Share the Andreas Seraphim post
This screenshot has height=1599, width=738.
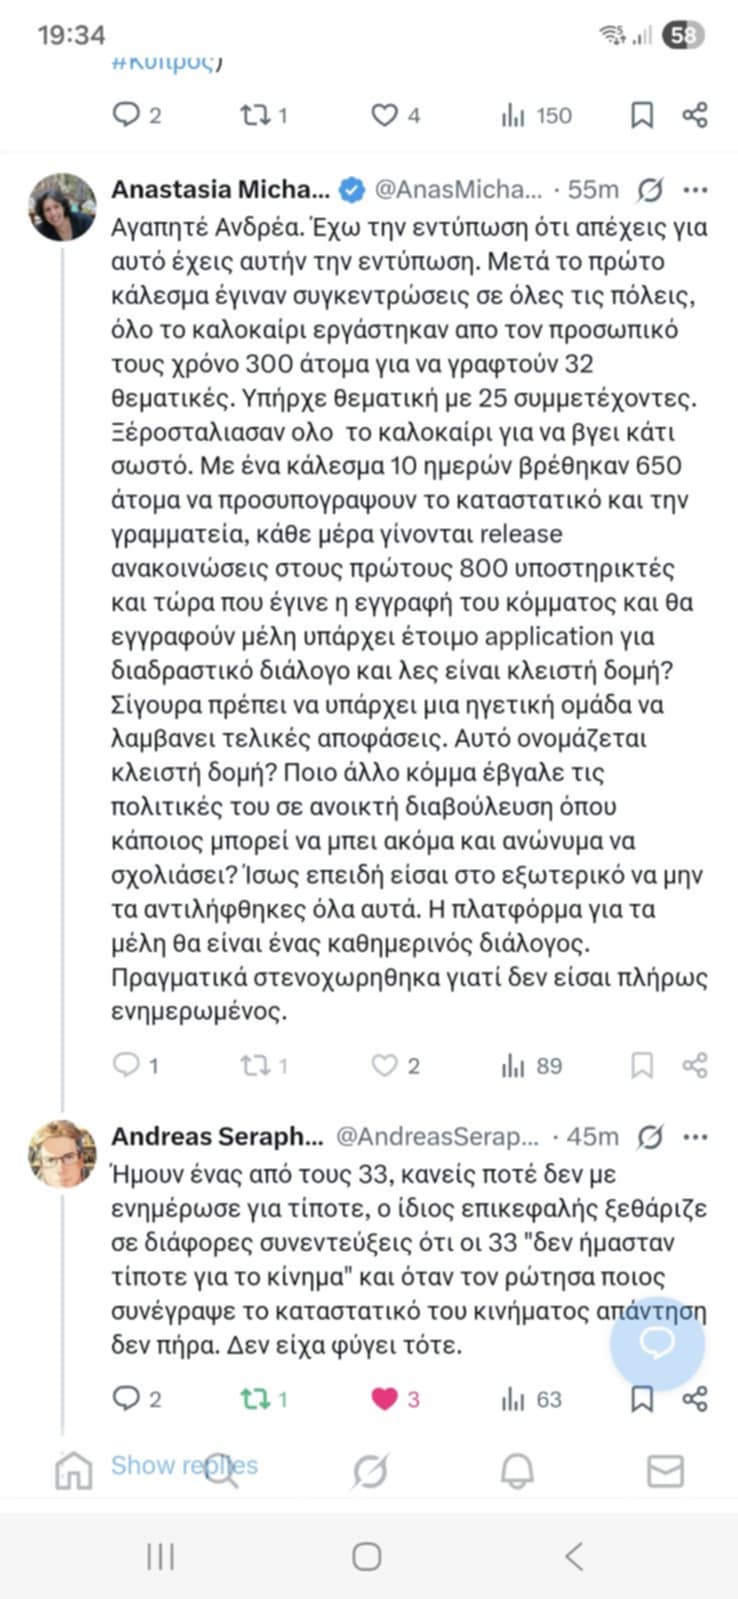695,1398
